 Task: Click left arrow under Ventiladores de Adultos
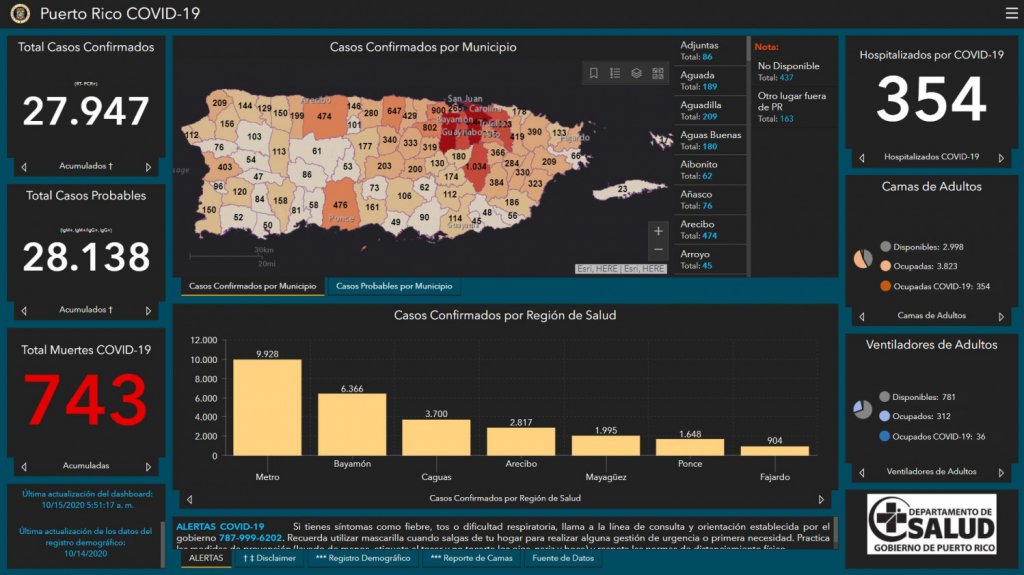pos(861,472)
